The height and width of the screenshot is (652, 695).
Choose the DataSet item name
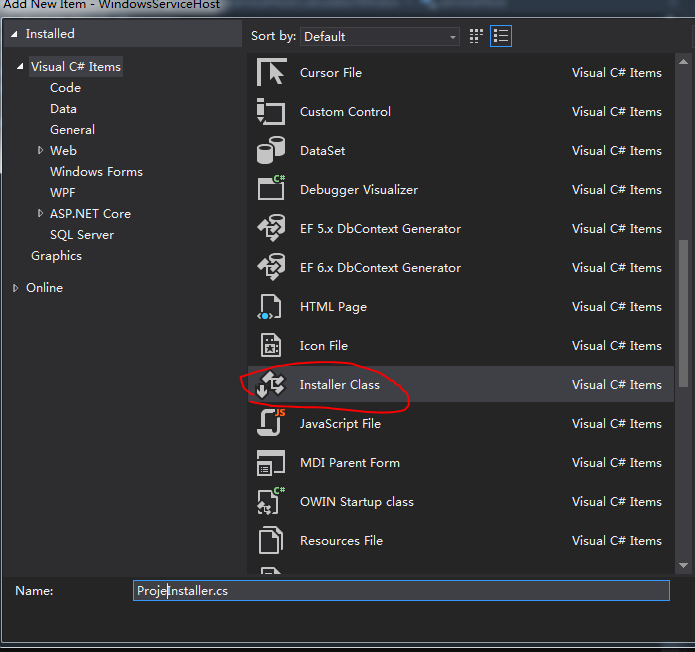[x=323, y=151]
